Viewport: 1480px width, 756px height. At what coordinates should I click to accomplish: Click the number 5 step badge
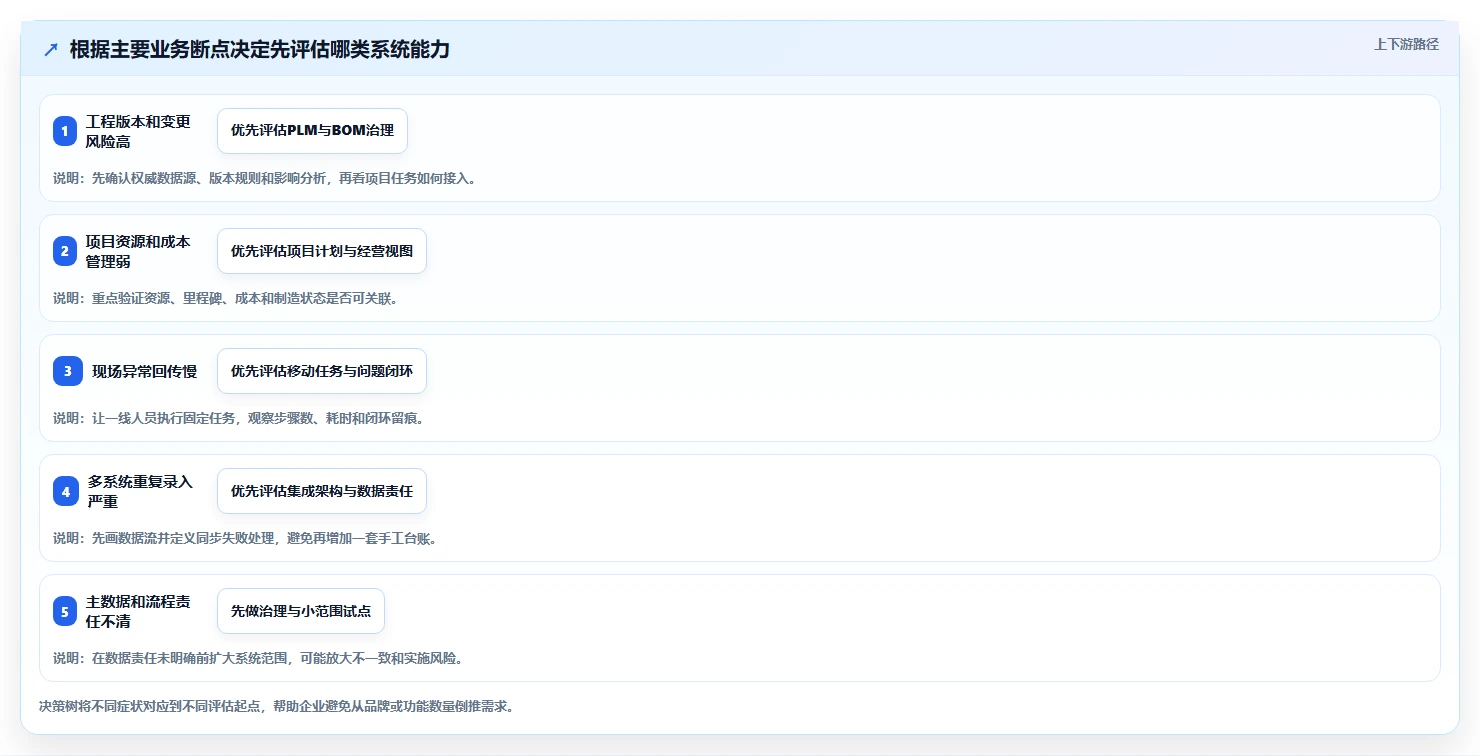[x=65, y=611]
